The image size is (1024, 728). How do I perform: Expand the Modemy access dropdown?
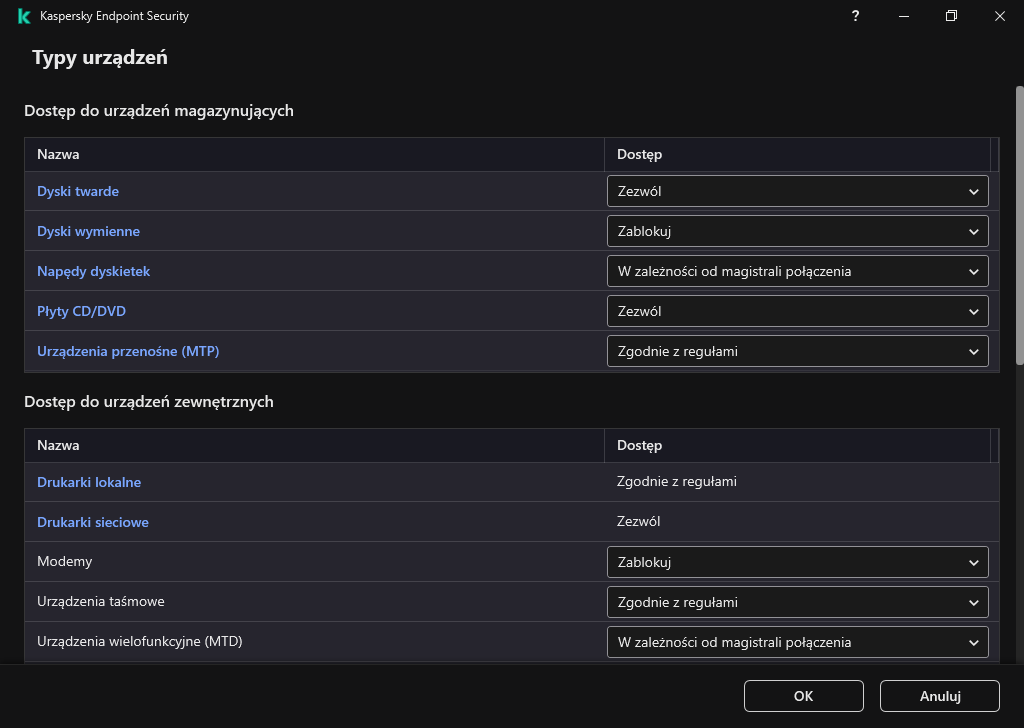[x=797, y=562]
